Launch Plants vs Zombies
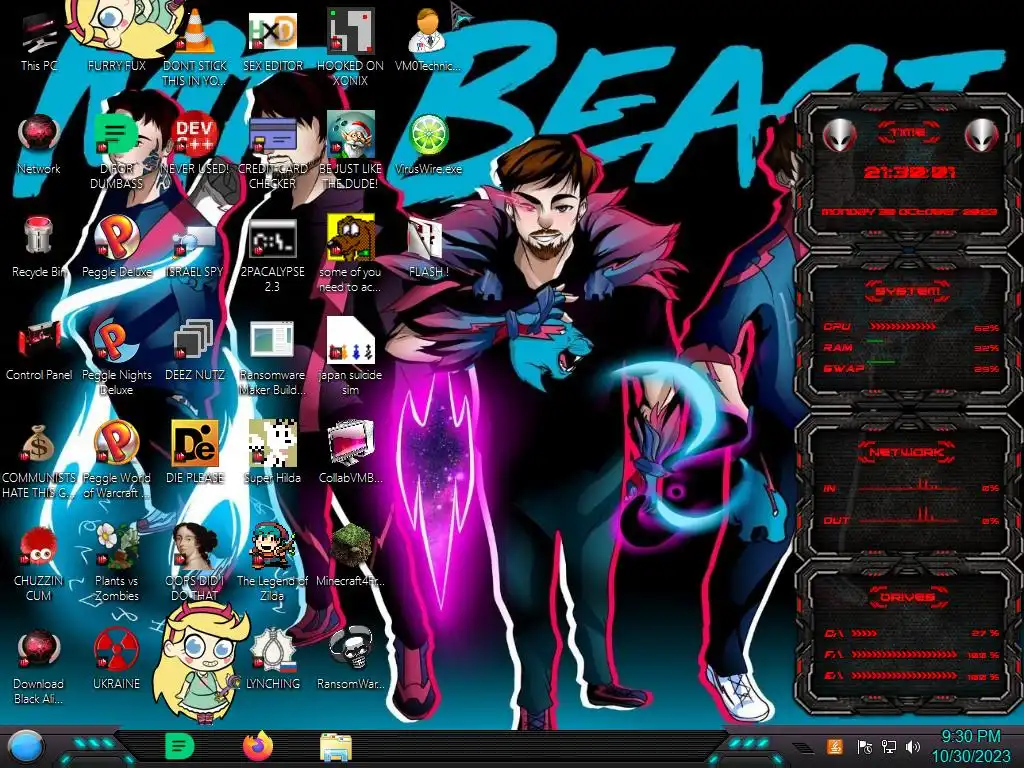This screenshot has width=1024, height=768. pos(116,563)
